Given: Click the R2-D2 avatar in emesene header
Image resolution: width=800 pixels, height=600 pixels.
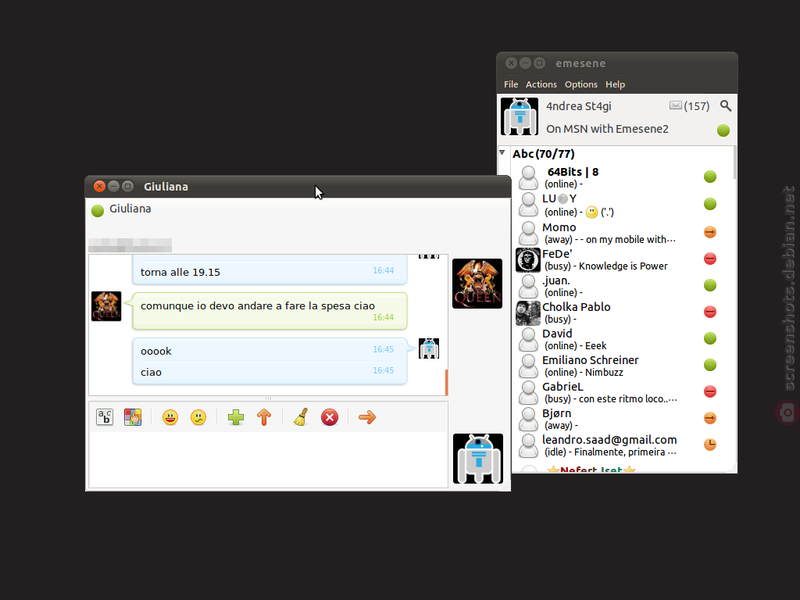Looking at the screenshot, I should pos(519,116).
